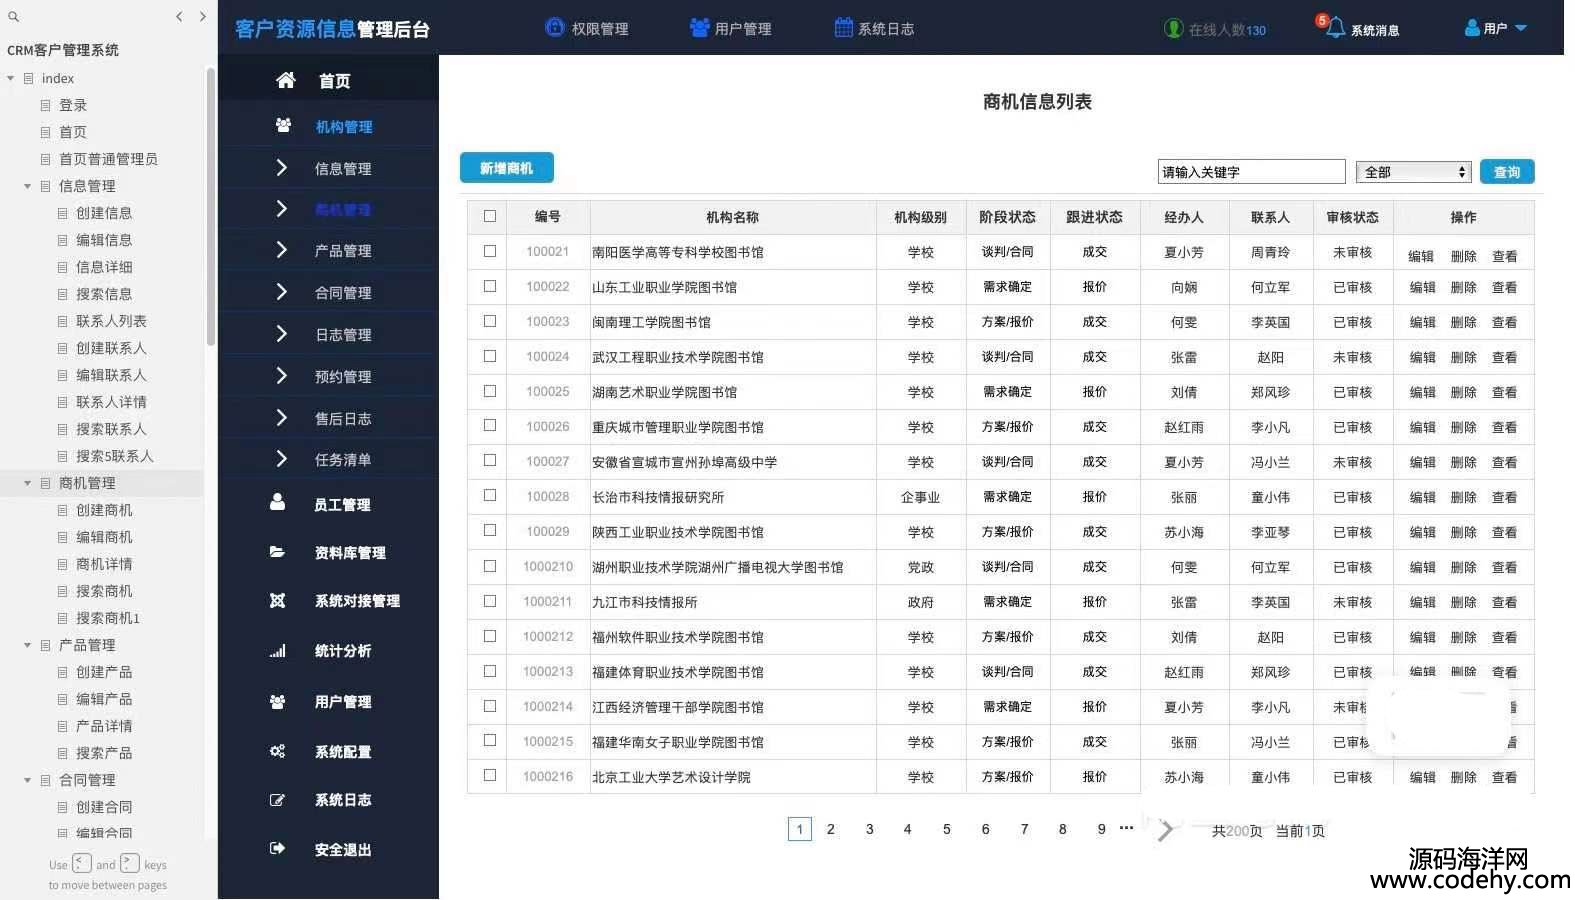Click the 请输入关键字 search field
Viewport: 1575px width, 900px height.
click(x=1251, y=172)
